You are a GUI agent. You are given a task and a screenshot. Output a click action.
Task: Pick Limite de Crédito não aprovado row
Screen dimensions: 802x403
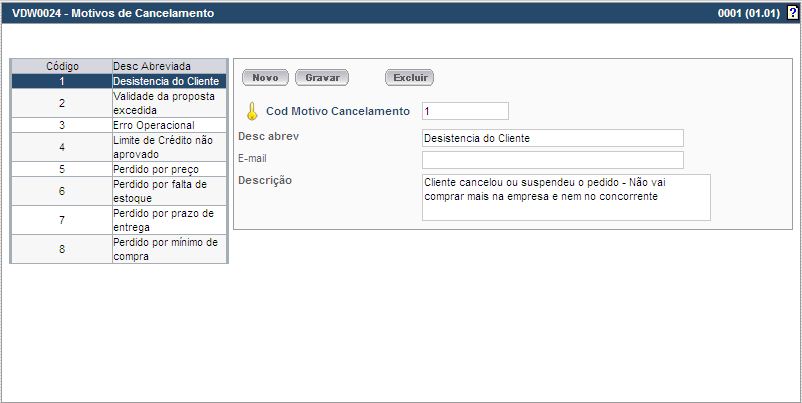(x=119, y=147)
